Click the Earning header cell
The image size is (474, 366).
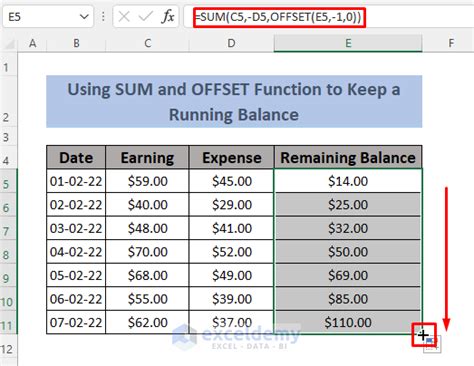[x=147, y=157]
